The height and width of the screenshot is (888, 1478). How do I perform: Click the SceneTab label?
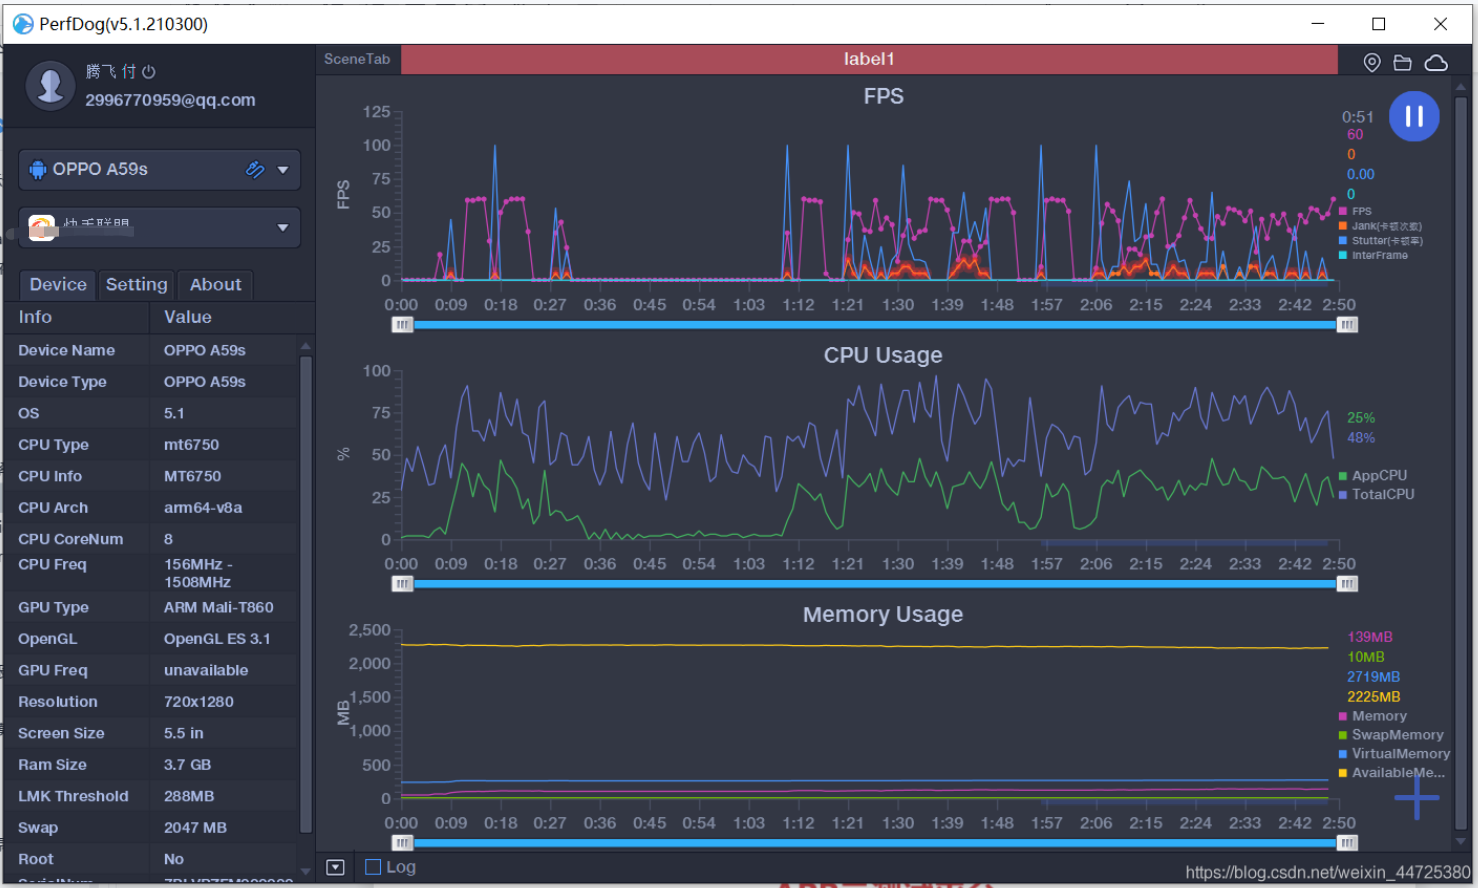(x=357, y=59)
